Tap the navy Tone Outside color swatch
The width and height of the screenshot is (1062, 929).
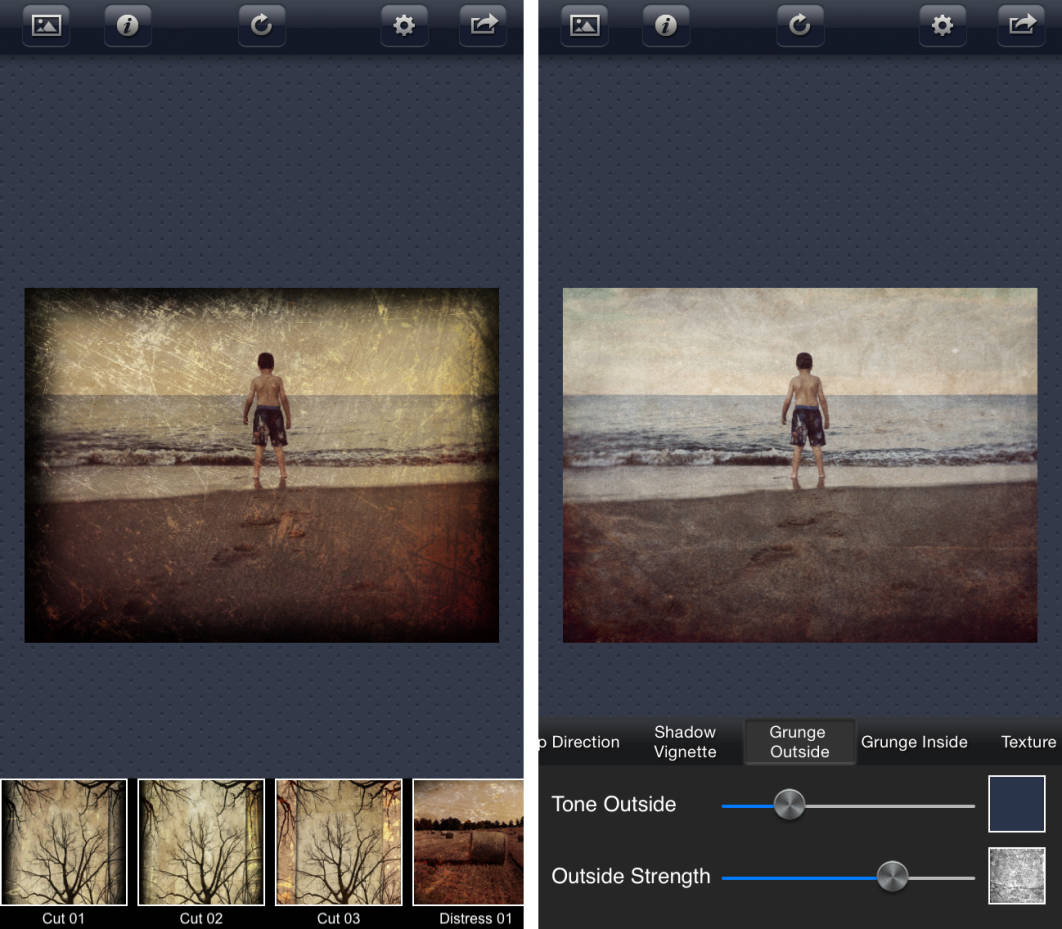coord(1016,802)
